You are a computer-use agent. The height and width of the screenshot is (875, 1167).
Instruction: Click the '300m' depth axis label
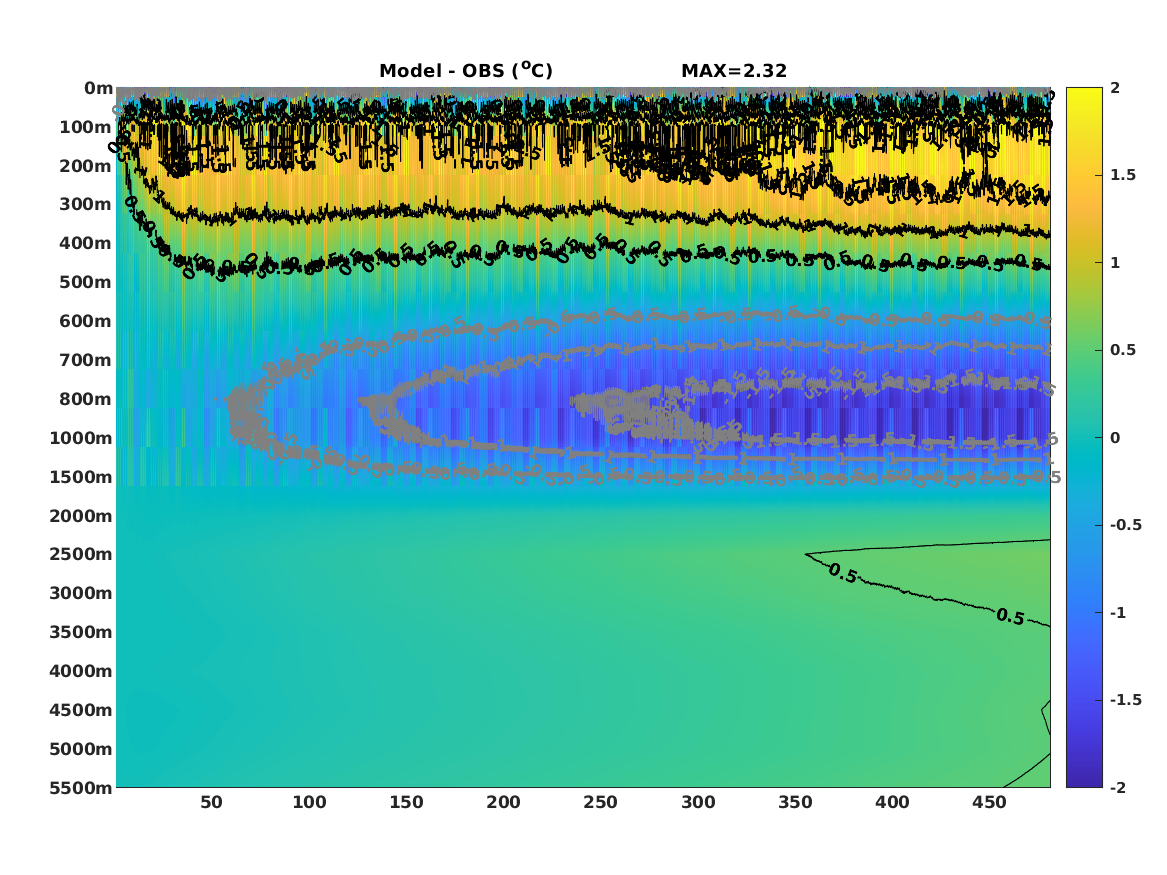tap(86, 205)
